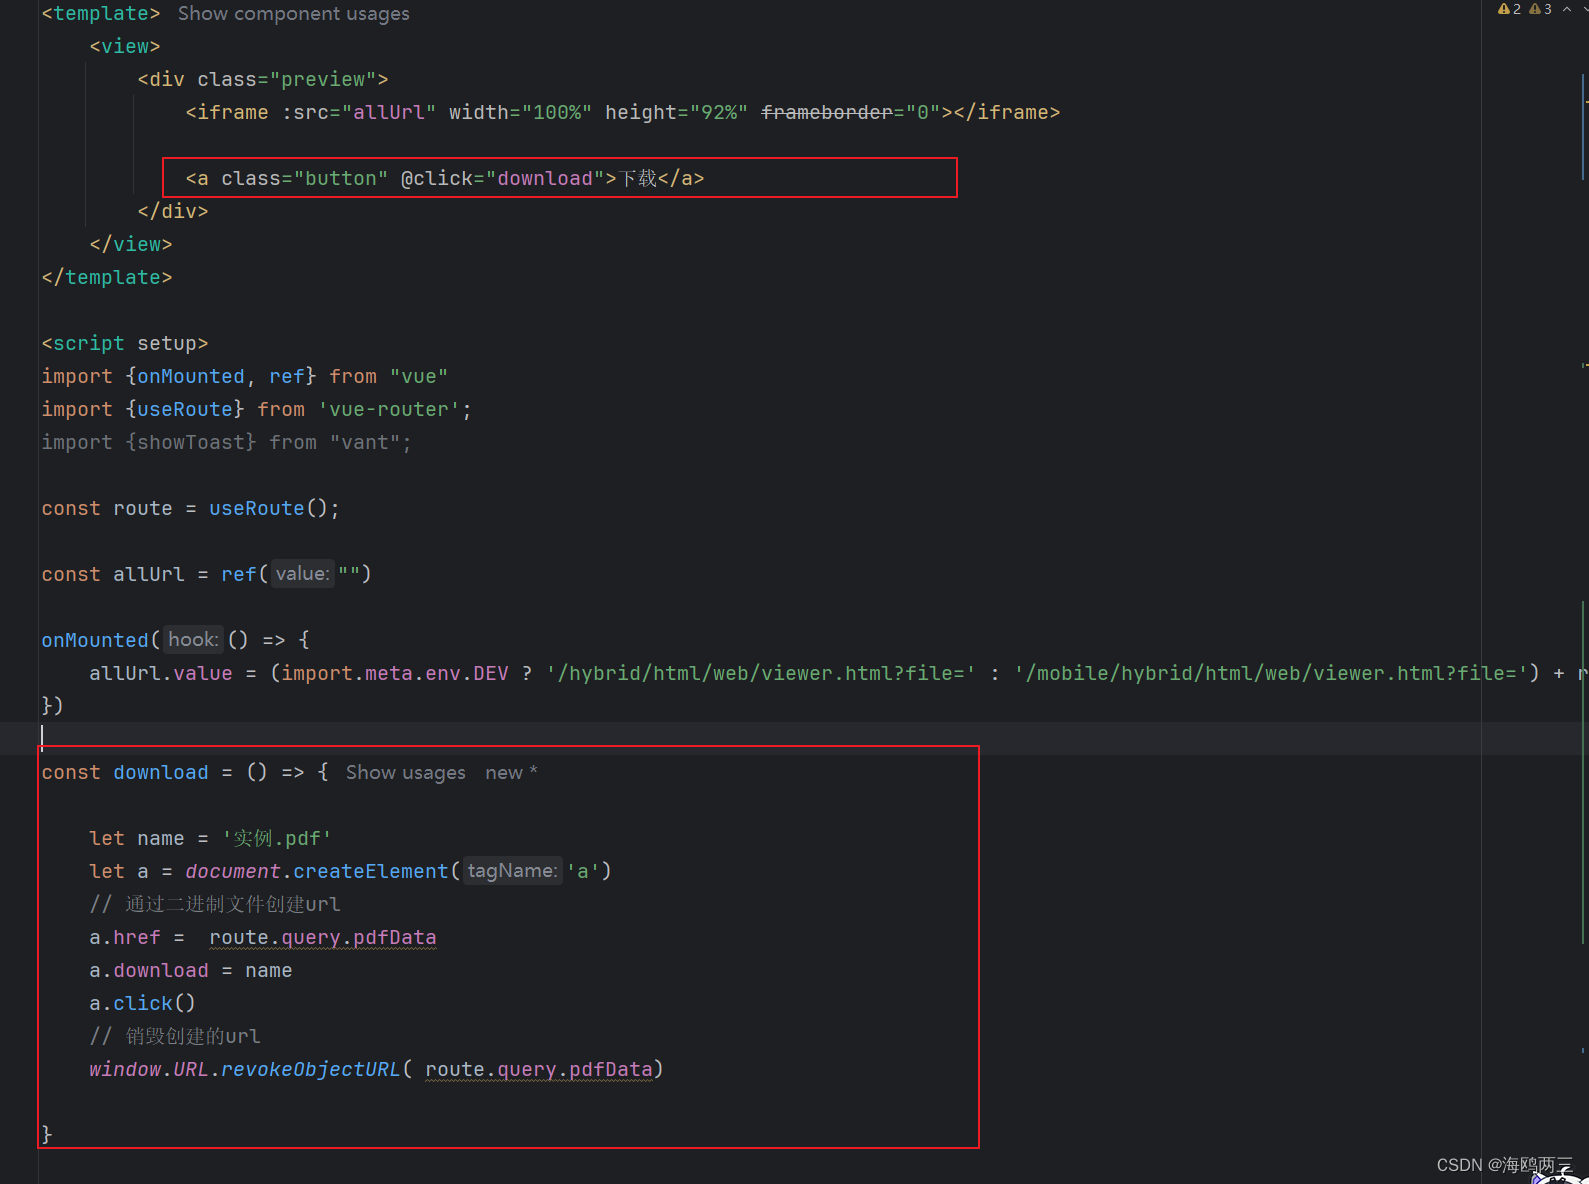This screenshot has height=1184, width=1589.
Task: Click the "vant" module string
Action: coord(365,443)
